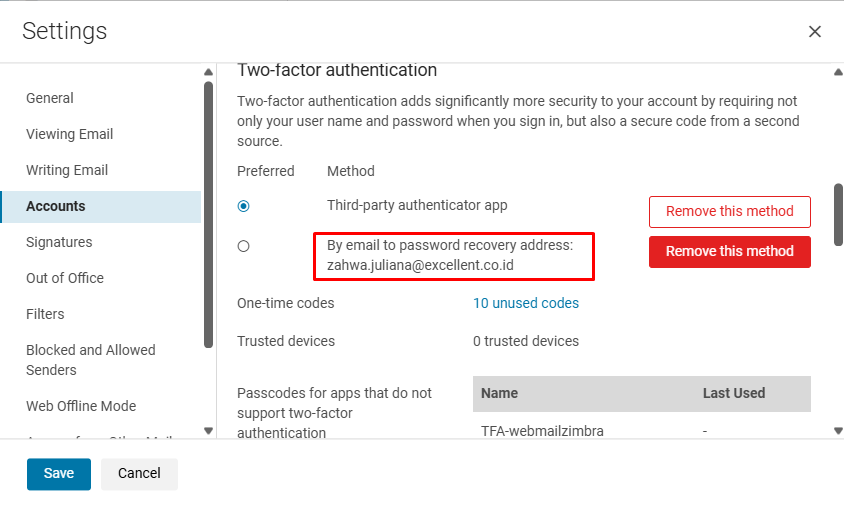This screenshot has height=506, width=844.
Task: Open Signatures settings
Action: point(59,242)
